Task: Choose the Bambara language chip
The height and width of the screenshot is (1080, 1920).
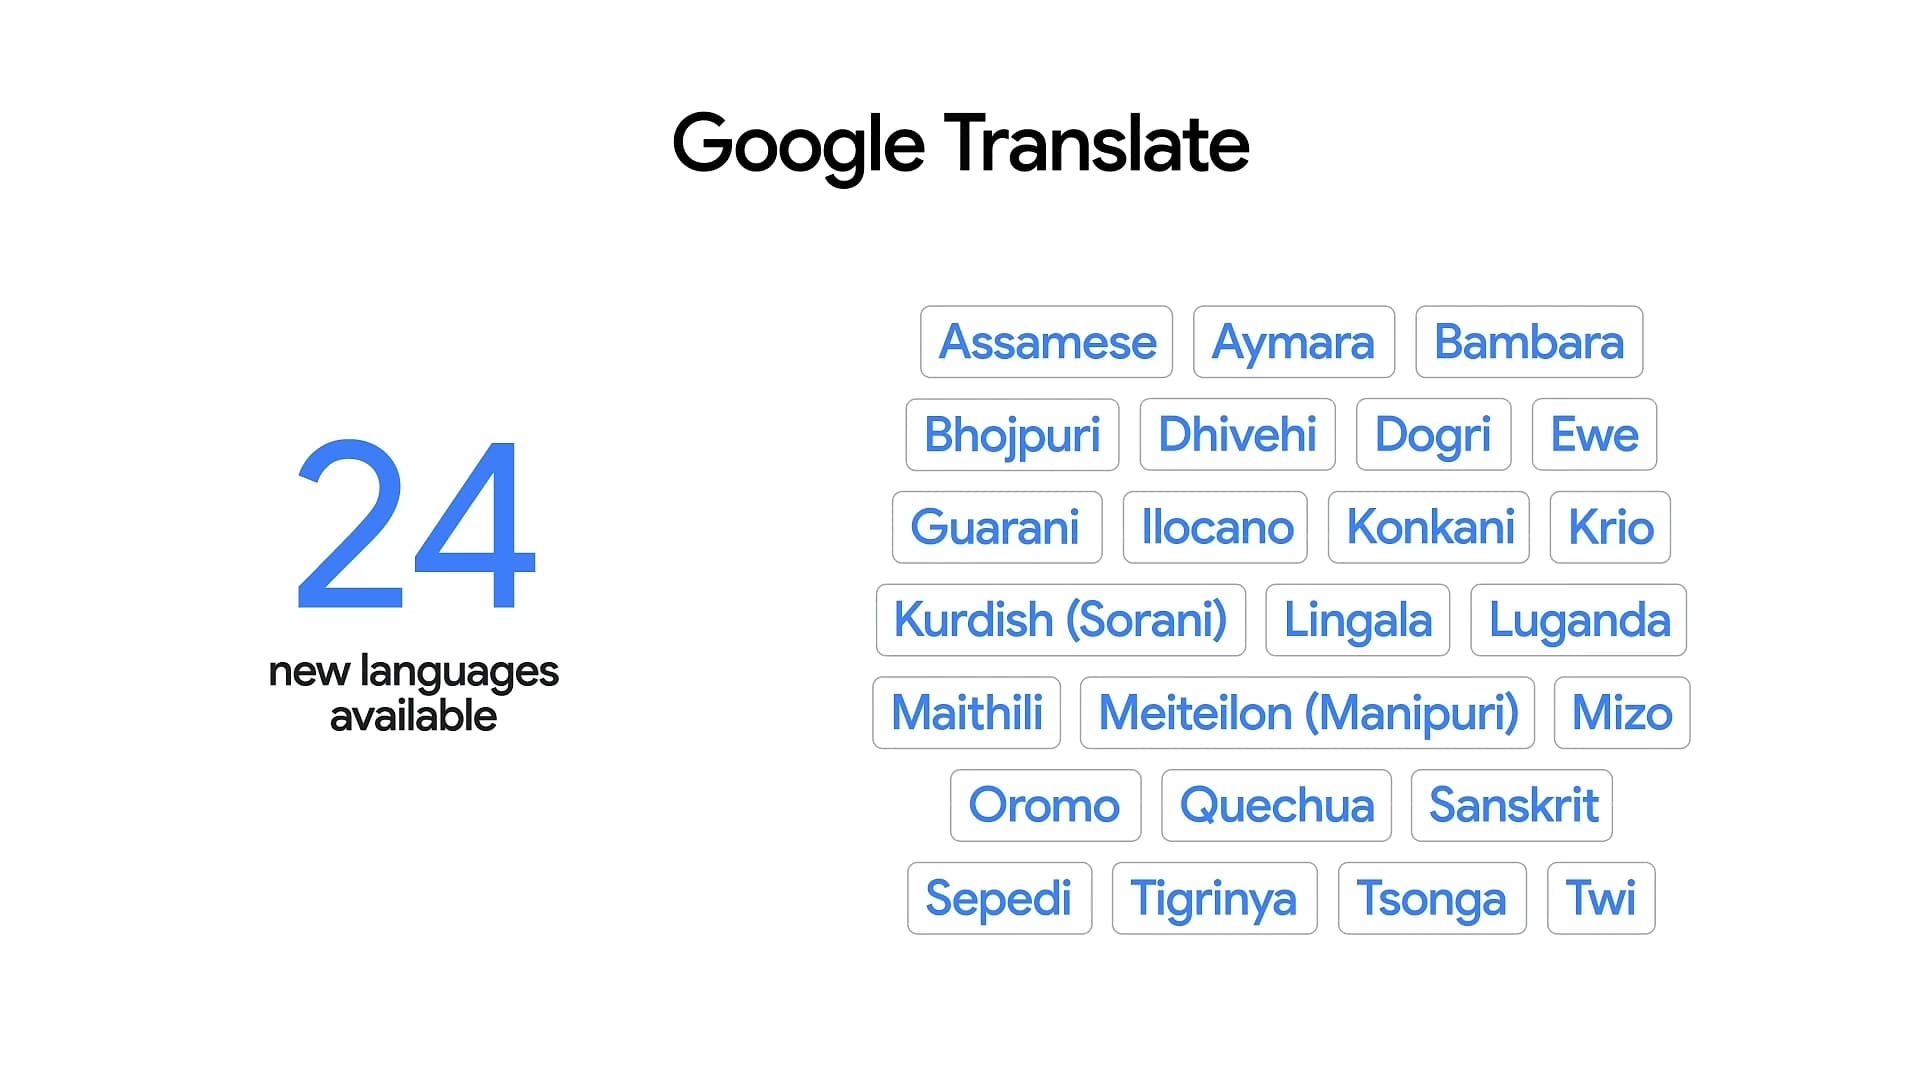Action: [1528, 342]
